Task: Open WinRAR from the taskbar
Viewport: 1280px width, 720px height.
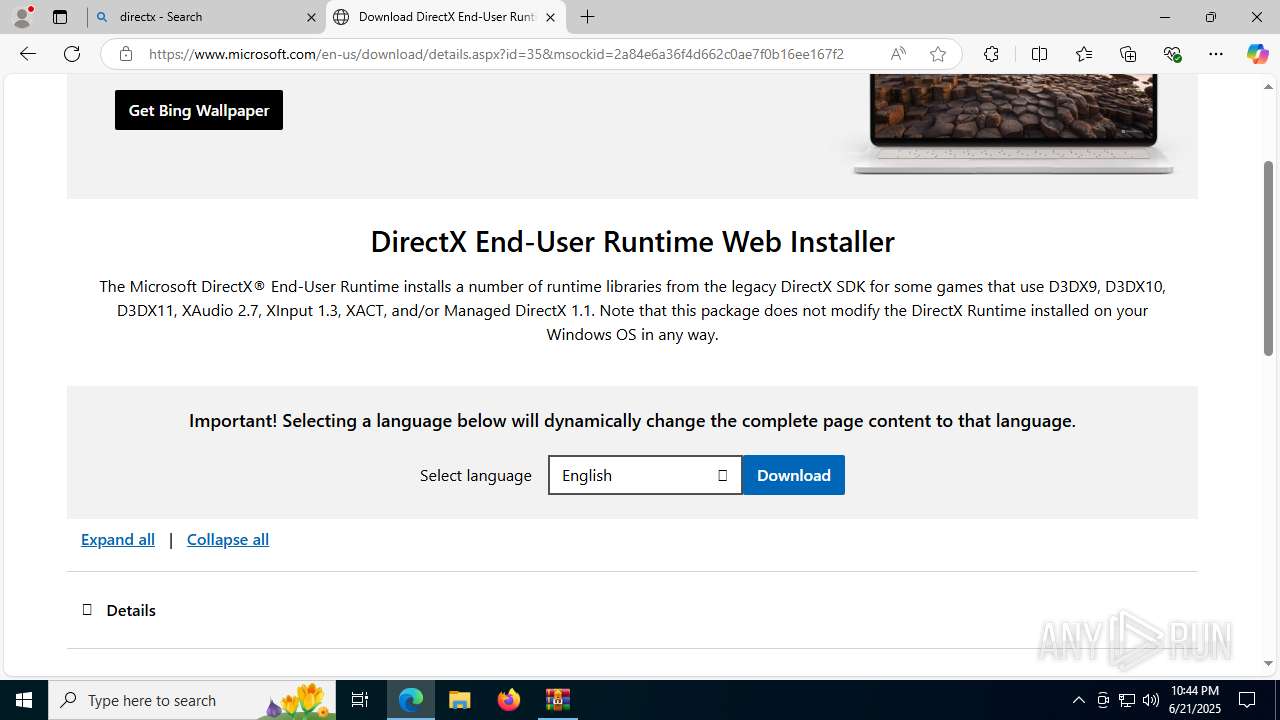Action: tap(558, 700)
